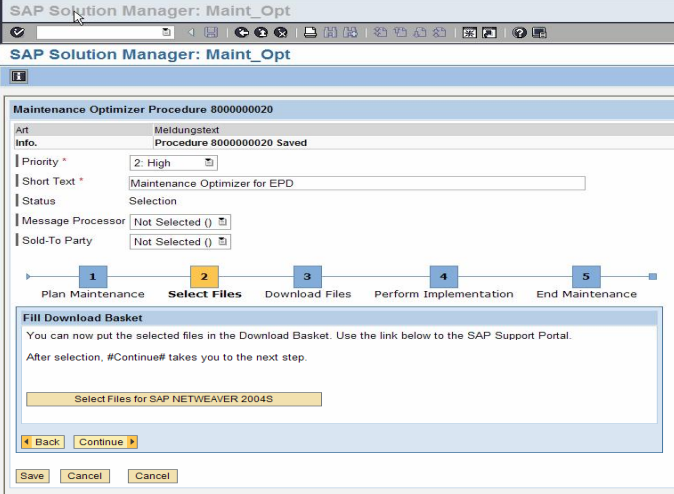Viewport: 674px width, 494px height.
Task: Click the green Back arrow icon
Action: pyautogui.click(x=242, y=32)
